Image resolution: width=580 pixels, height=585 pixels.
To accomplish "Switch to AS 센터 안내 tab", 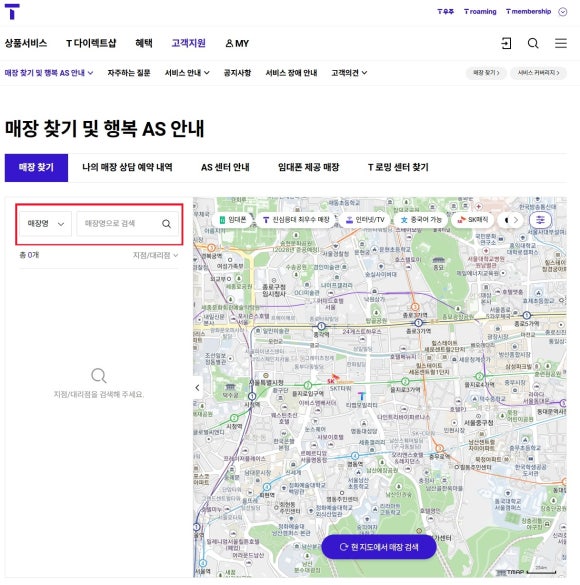I will coord(225,167).
